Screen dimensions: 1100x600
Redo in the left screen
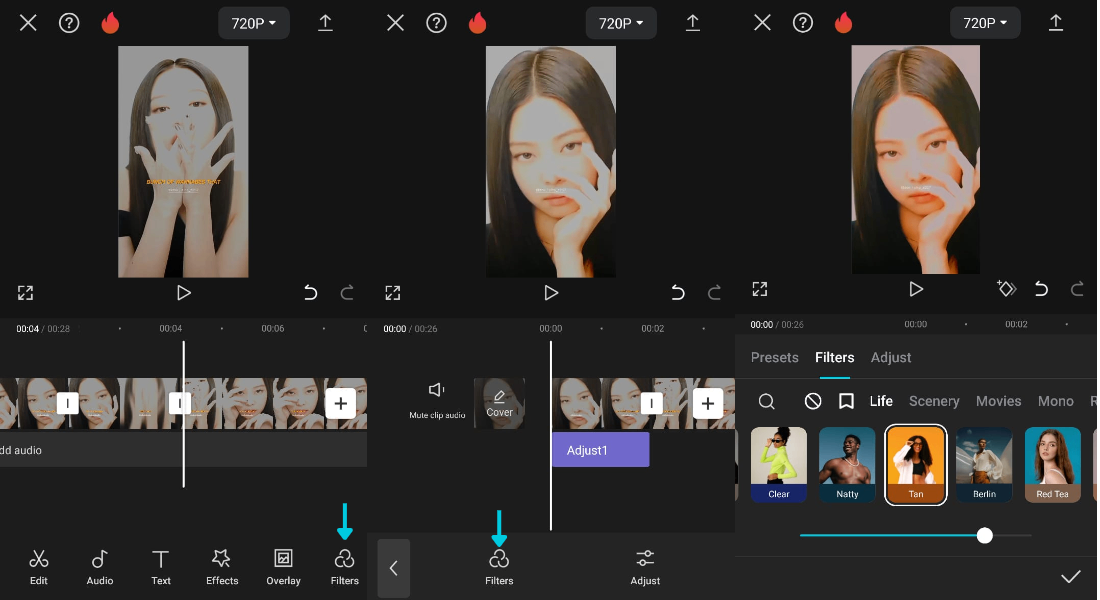click(347, 292)
